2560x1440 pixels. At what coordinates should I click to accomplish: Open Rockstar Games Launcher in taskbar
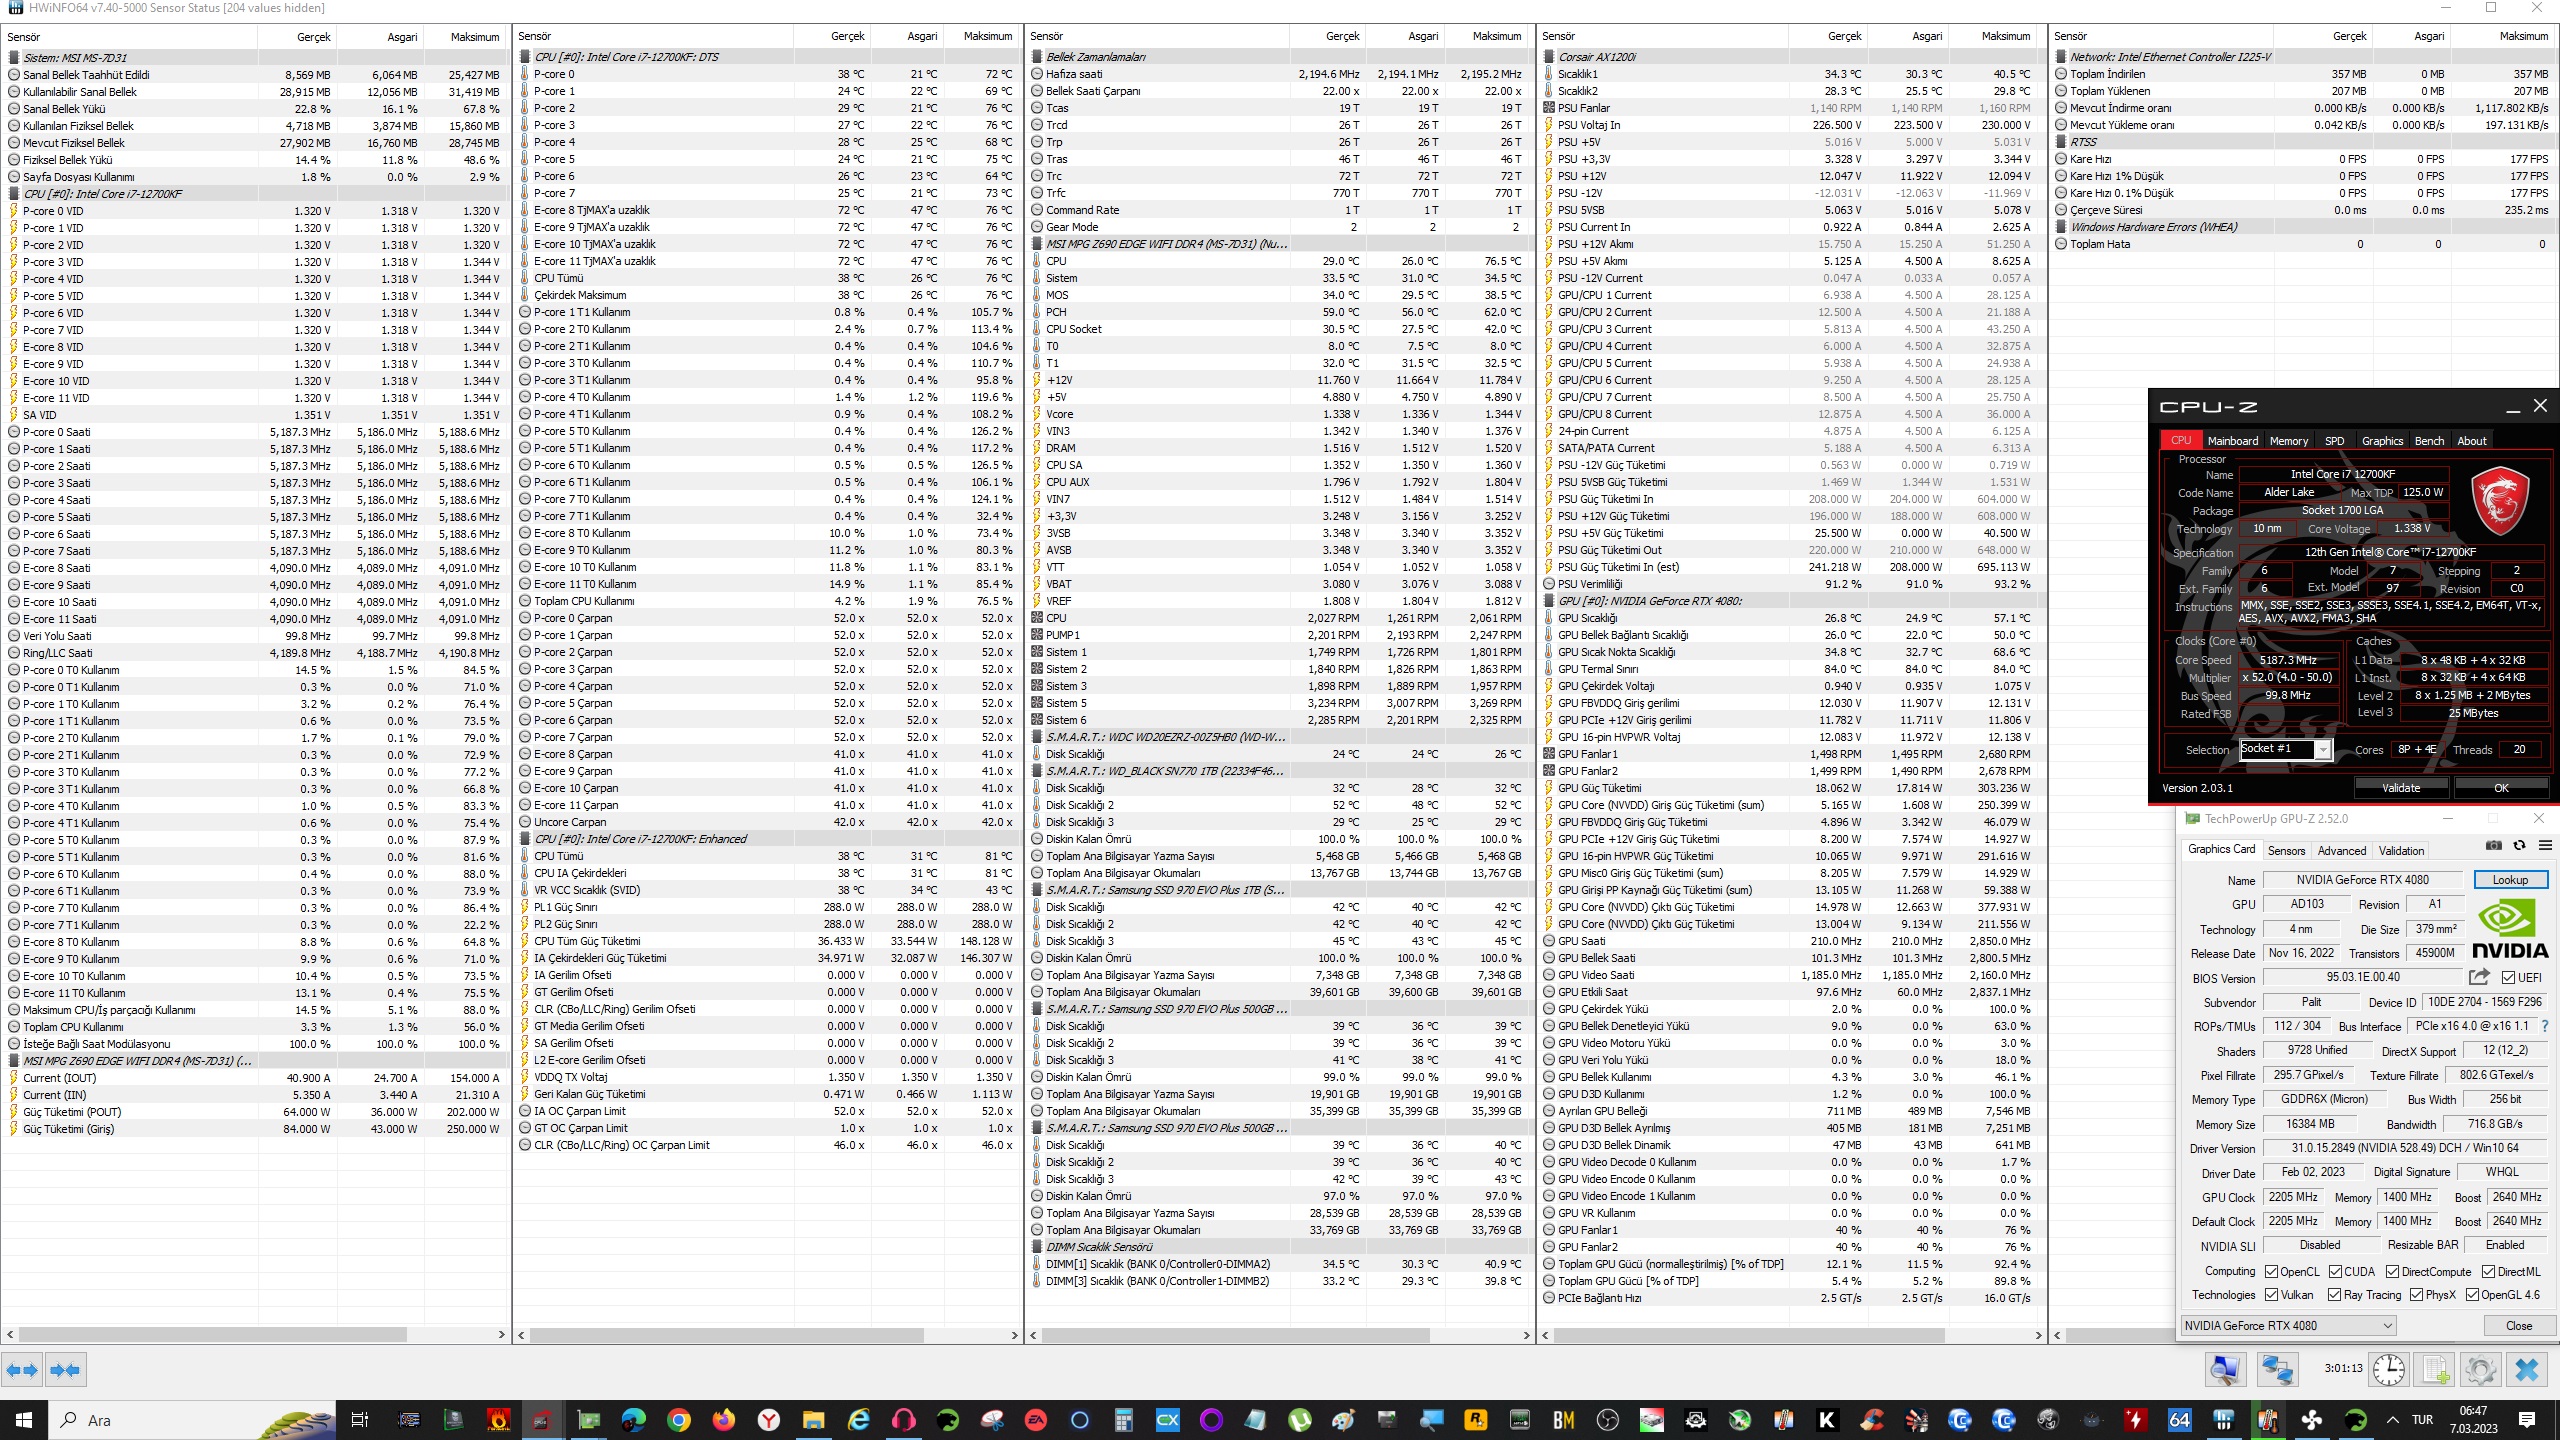point(1476,1420)
